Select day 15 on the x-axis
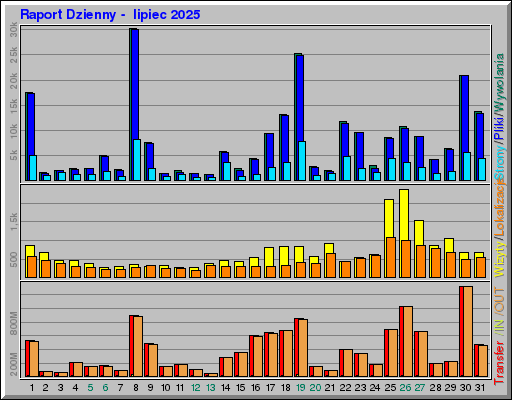The height and width of the screenshot is (400, 512). pos(241,388)
